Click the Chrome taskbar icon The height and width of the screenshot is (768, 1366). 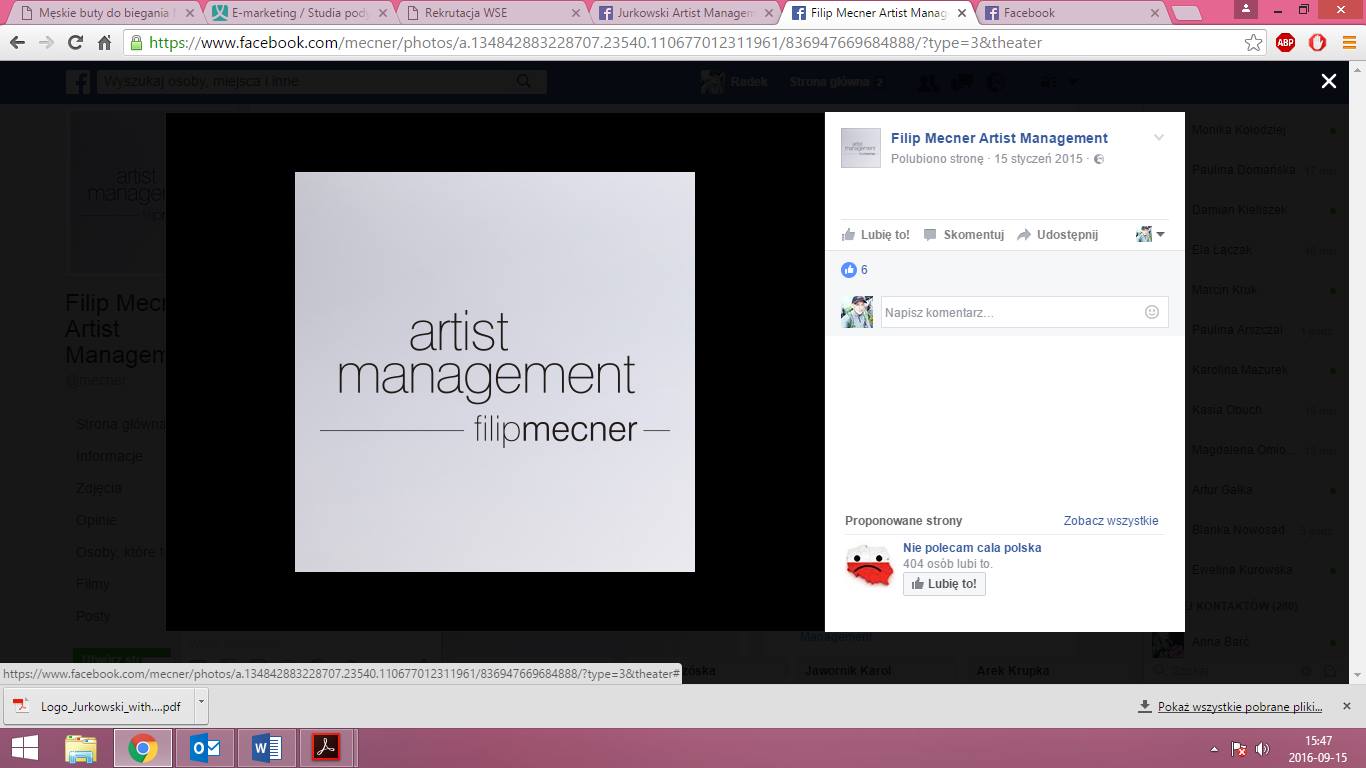pyautogui.click(x=143, y=748)
